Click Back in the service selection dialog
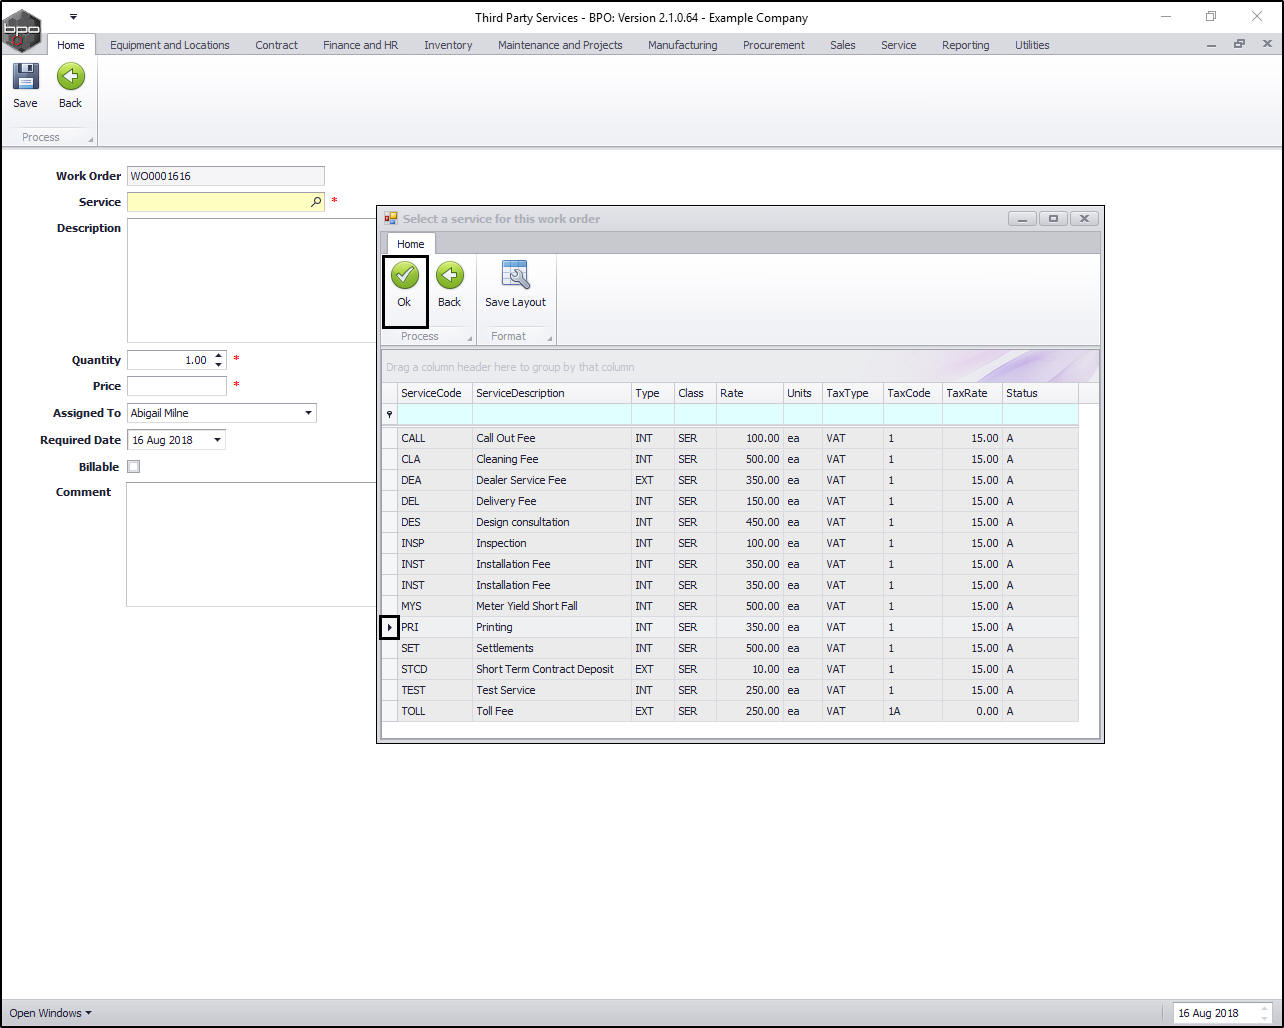 (450, 285)
